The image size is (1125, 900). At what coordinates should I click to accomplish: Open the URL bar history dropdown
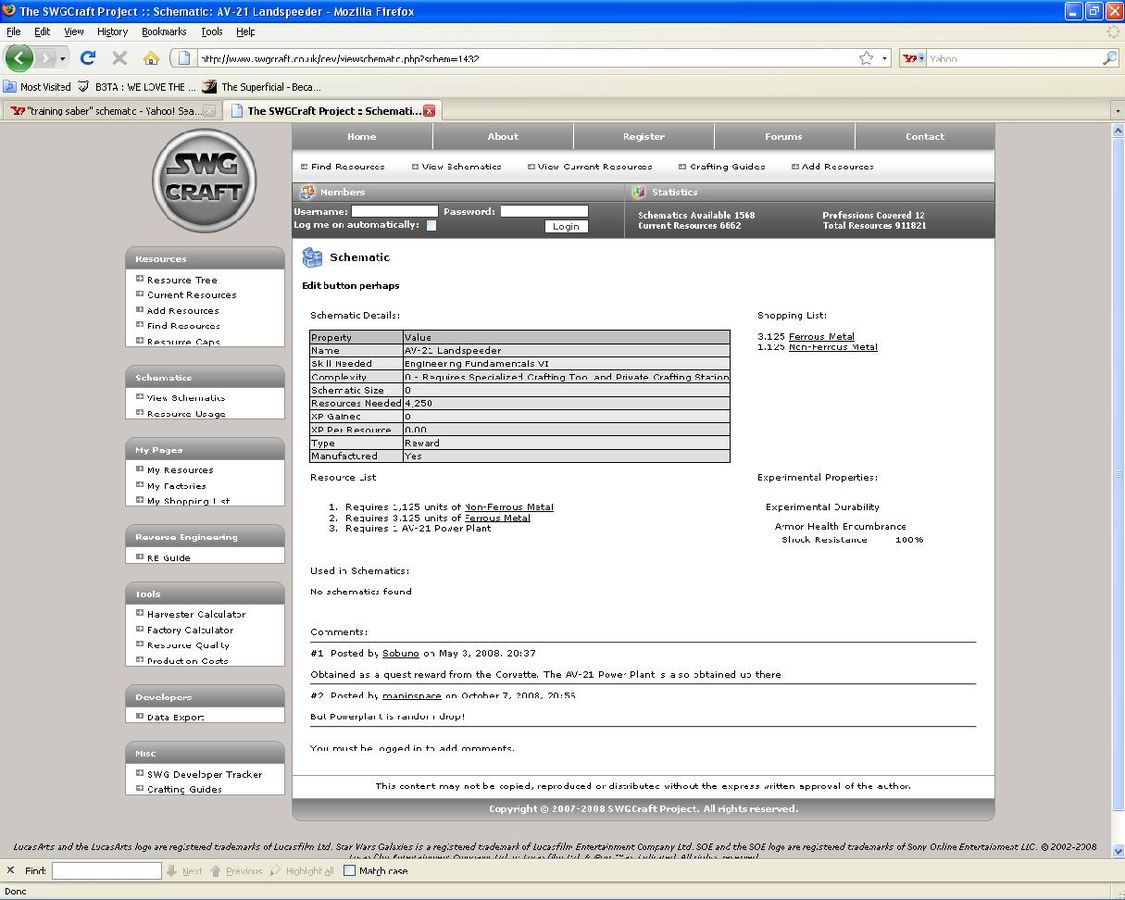tap(884, 58)
